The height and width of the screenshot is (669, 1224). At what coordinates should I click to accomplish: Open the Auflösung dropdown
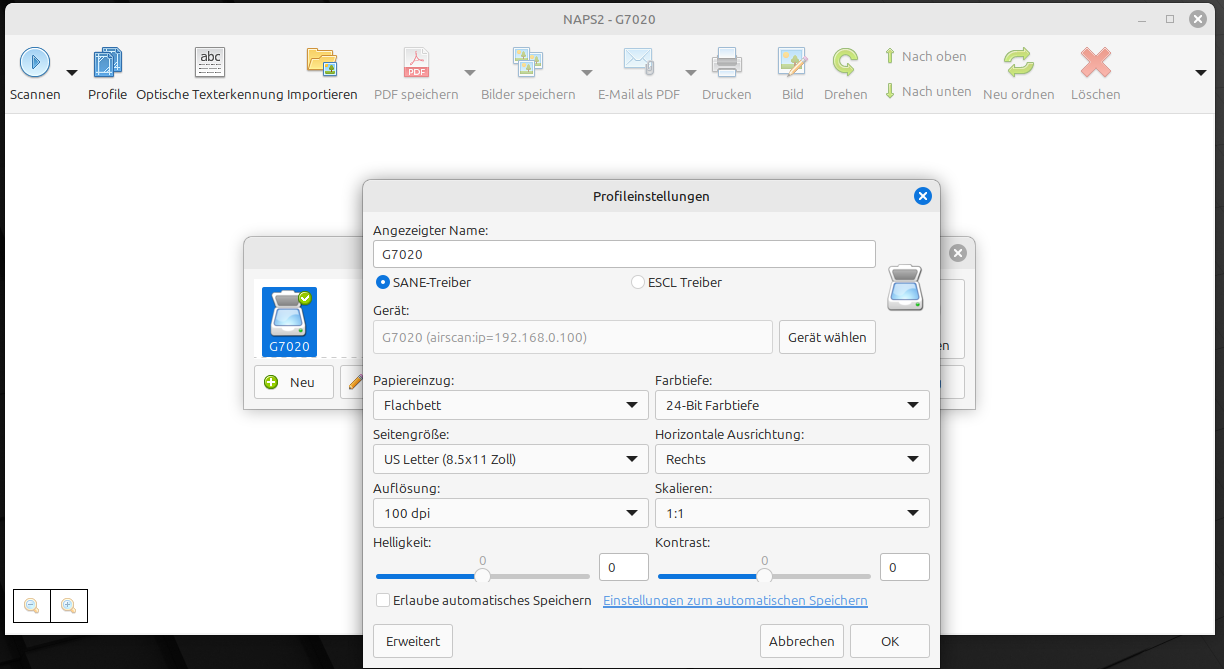[x=511, y=513]
